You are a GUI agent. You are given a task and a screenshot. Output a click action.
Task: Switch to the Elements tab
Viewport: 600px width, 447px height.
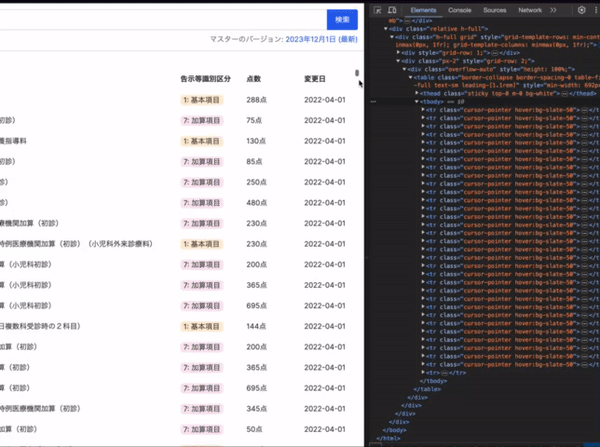tap(423, 10)
